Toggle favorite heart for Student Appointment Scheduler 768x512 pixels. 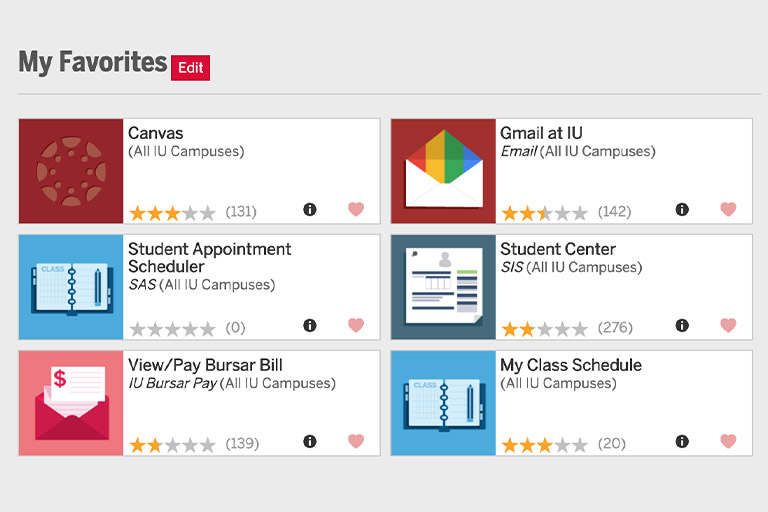356,325
